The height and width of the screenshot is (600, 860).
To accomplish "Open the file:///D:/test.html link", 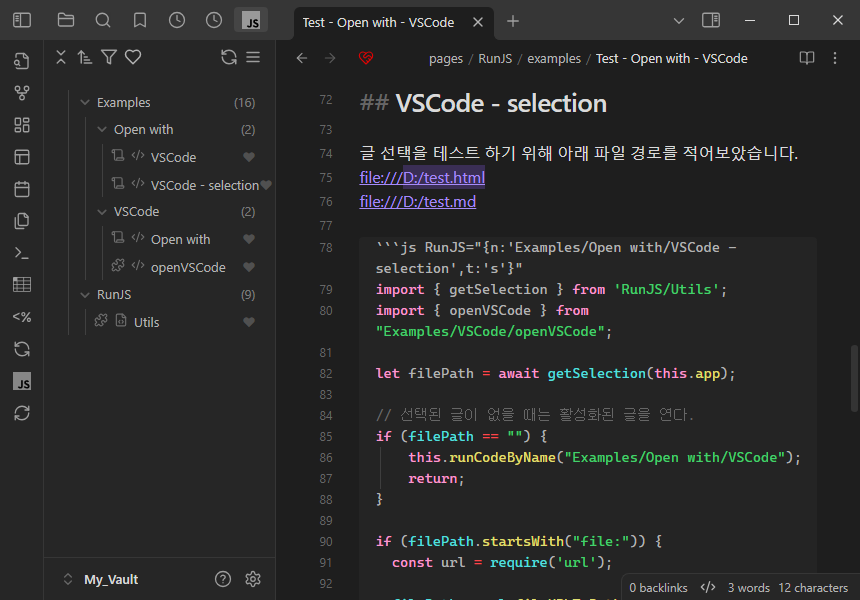I will tap(422, 178).
